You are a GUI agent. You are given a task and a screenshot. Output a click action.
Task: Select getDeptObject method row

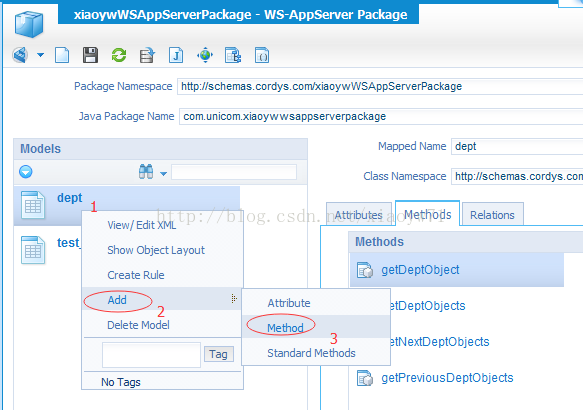(x=457, y=270)
